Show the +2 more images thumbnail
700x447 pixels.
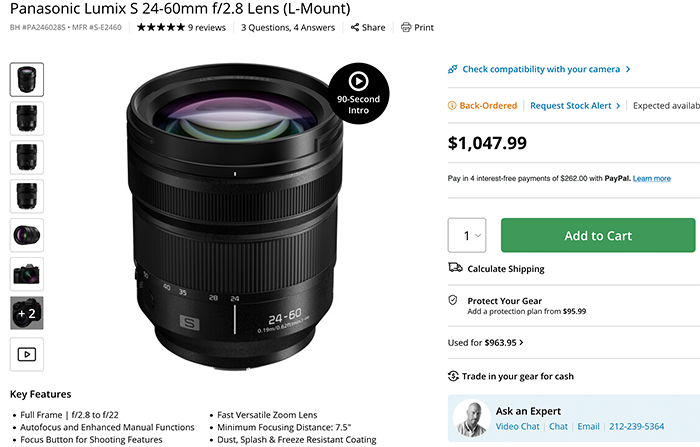(x=27, y=313)
